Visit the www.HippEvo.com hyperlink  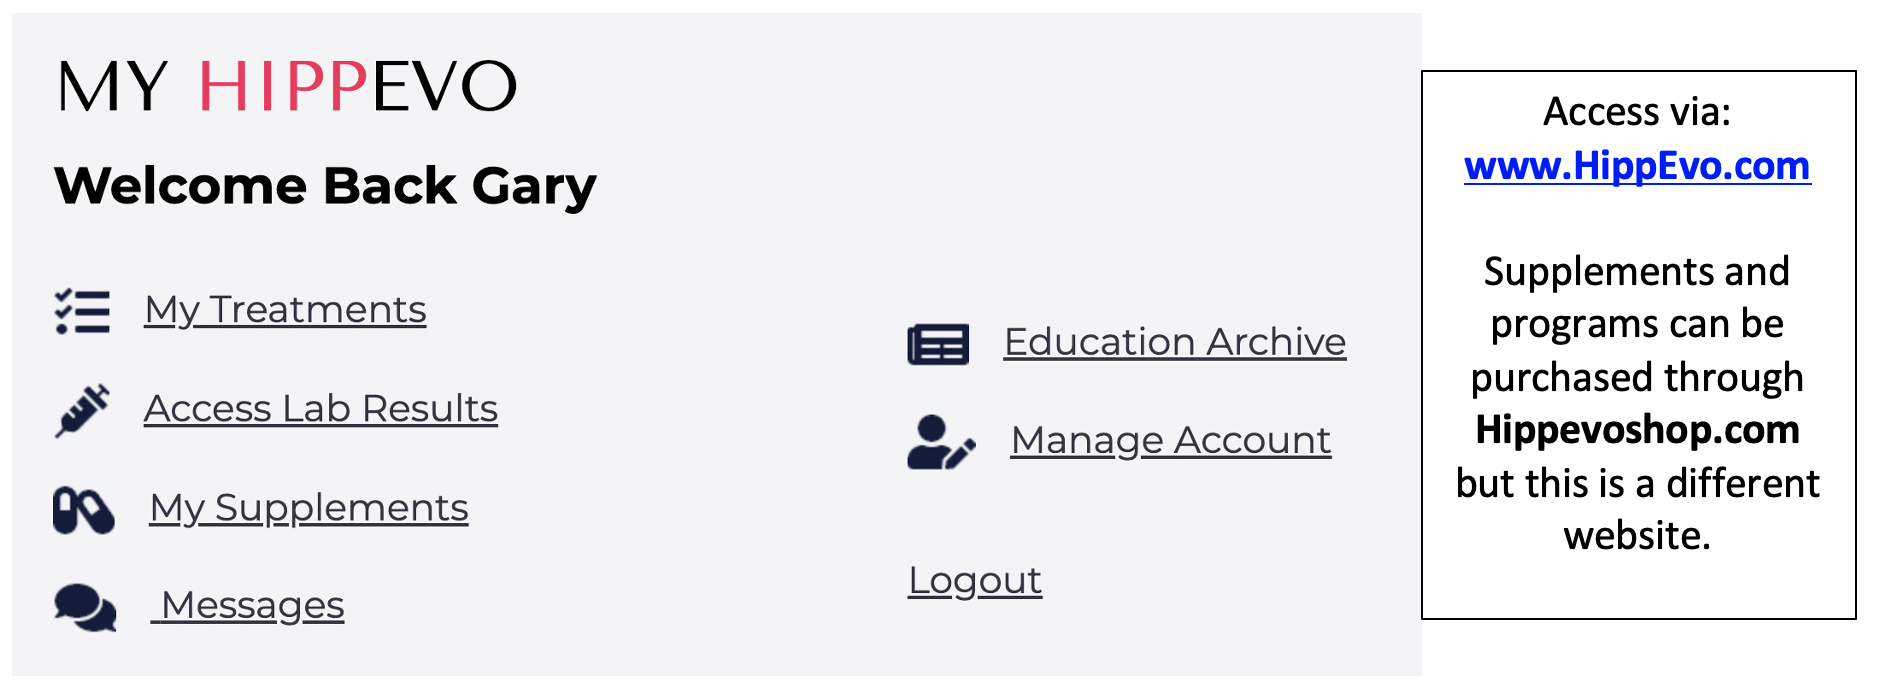coord(1637,166)
